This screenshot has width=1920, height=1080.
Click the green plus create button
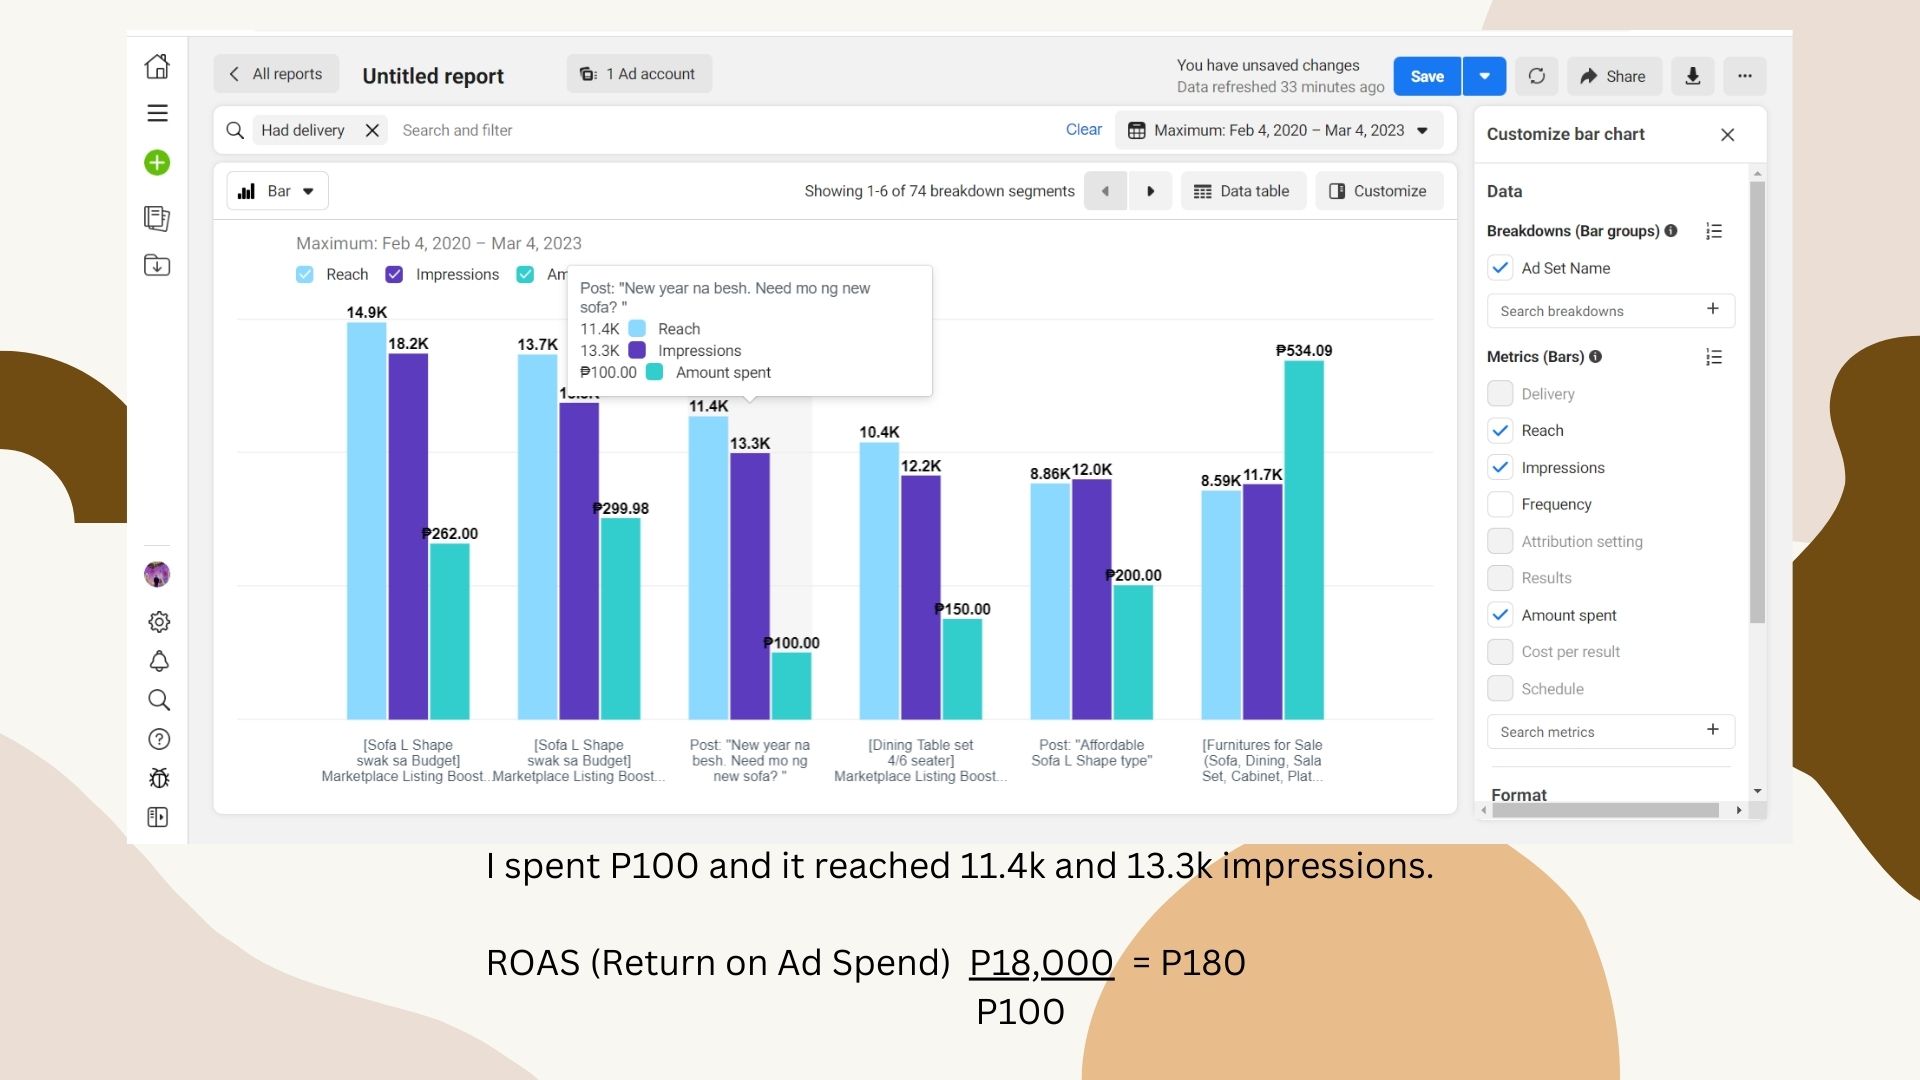[x=157, y=163]
